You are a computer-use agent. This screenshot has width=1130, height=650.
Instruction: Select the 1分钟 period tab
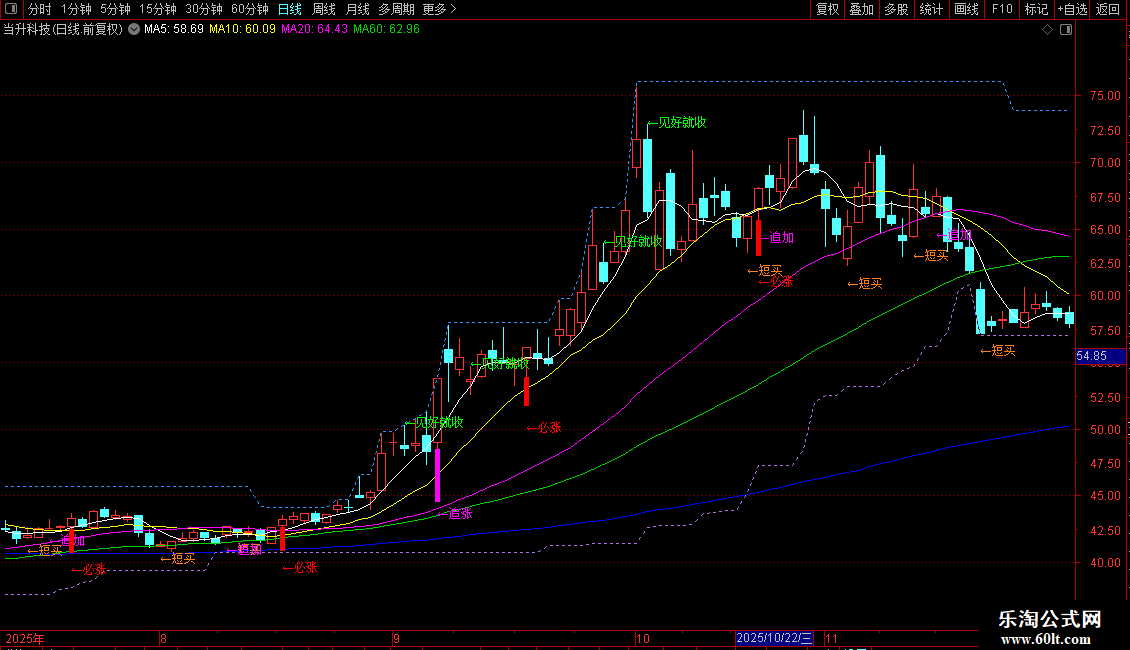pyautogui.click(x=76, y=9)
